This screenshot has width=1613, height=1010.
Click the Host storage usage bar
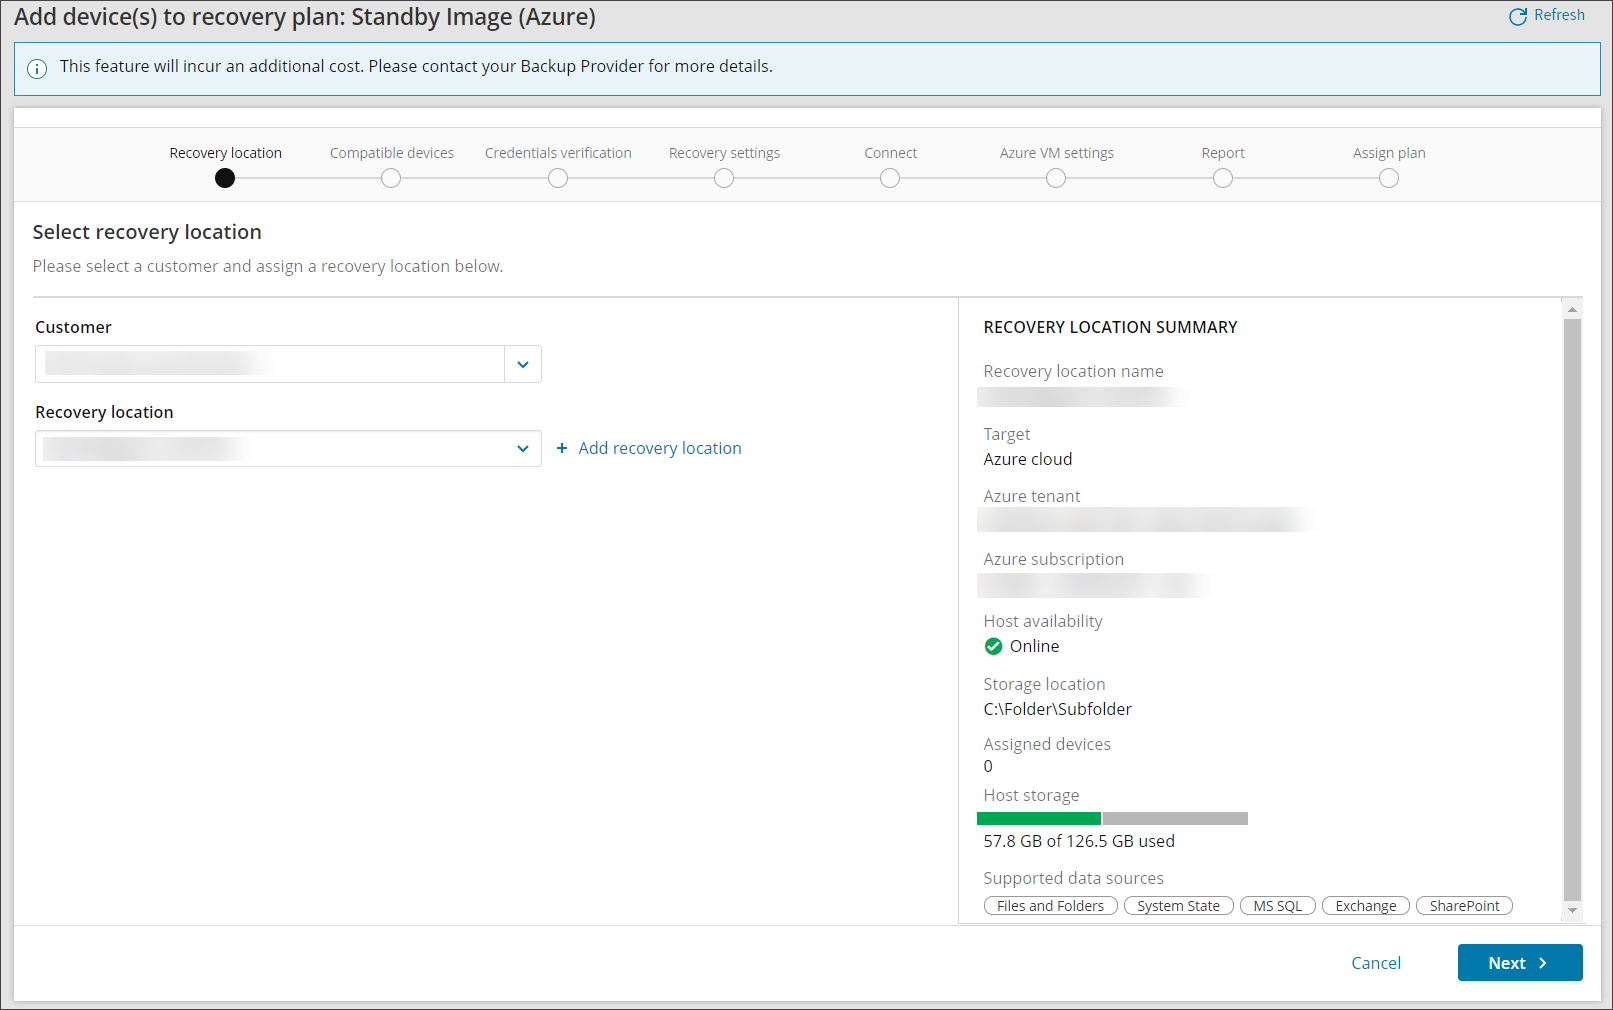point(1112,818)
